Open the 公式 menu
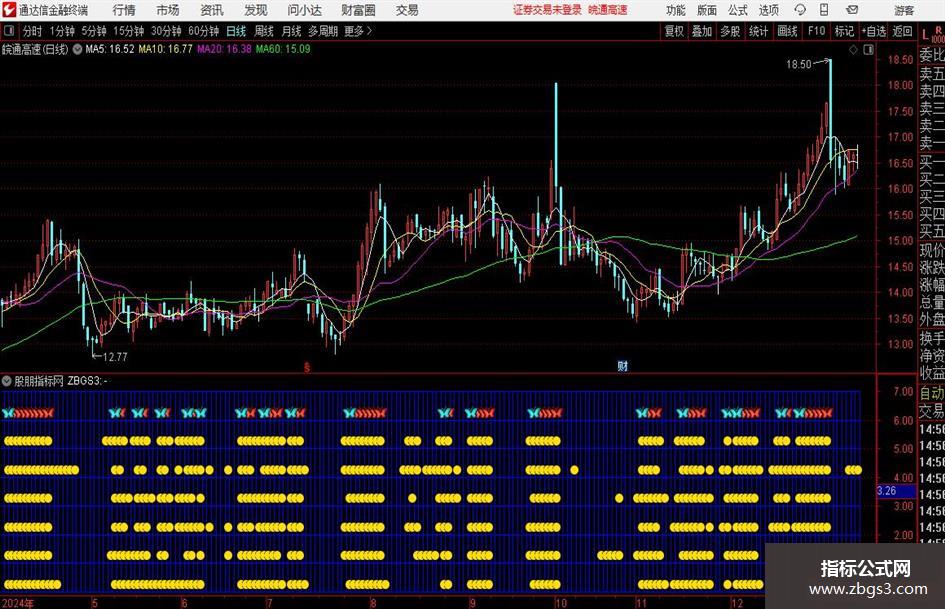Screen dimensions: 945x609 (738, 10)
